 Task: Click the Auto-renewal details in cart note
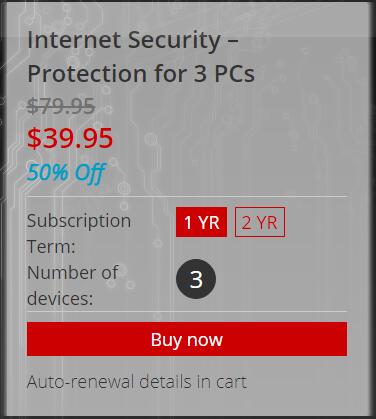point(137,382)
